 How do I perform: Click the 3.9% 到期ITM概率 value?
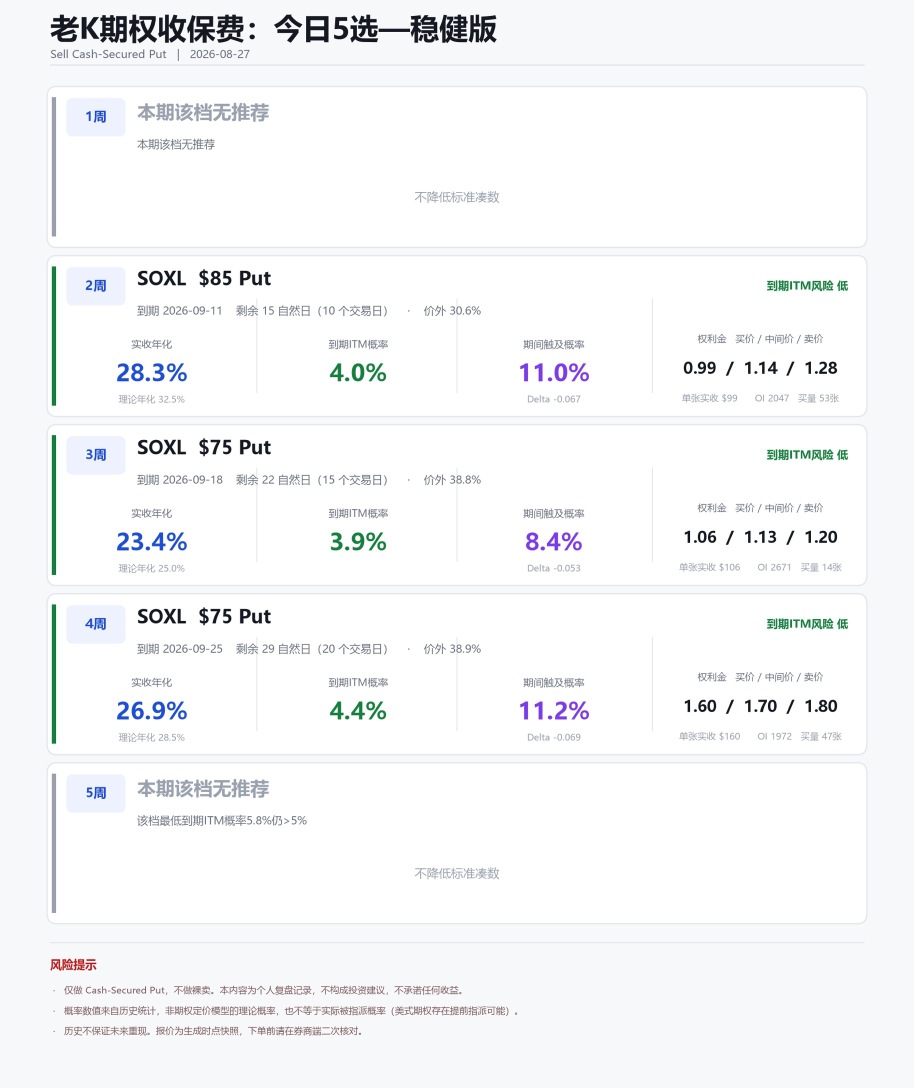coord(357,542)
